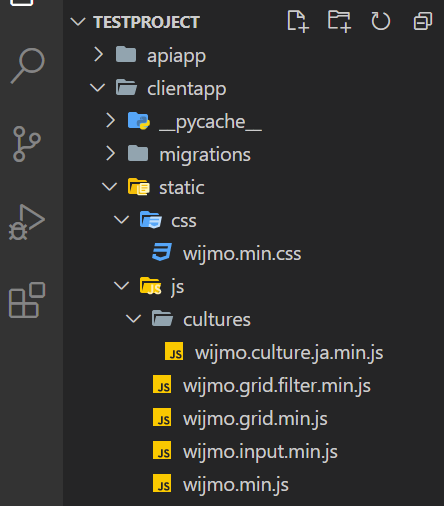Collapse the static folder

(x=110, y=187)
